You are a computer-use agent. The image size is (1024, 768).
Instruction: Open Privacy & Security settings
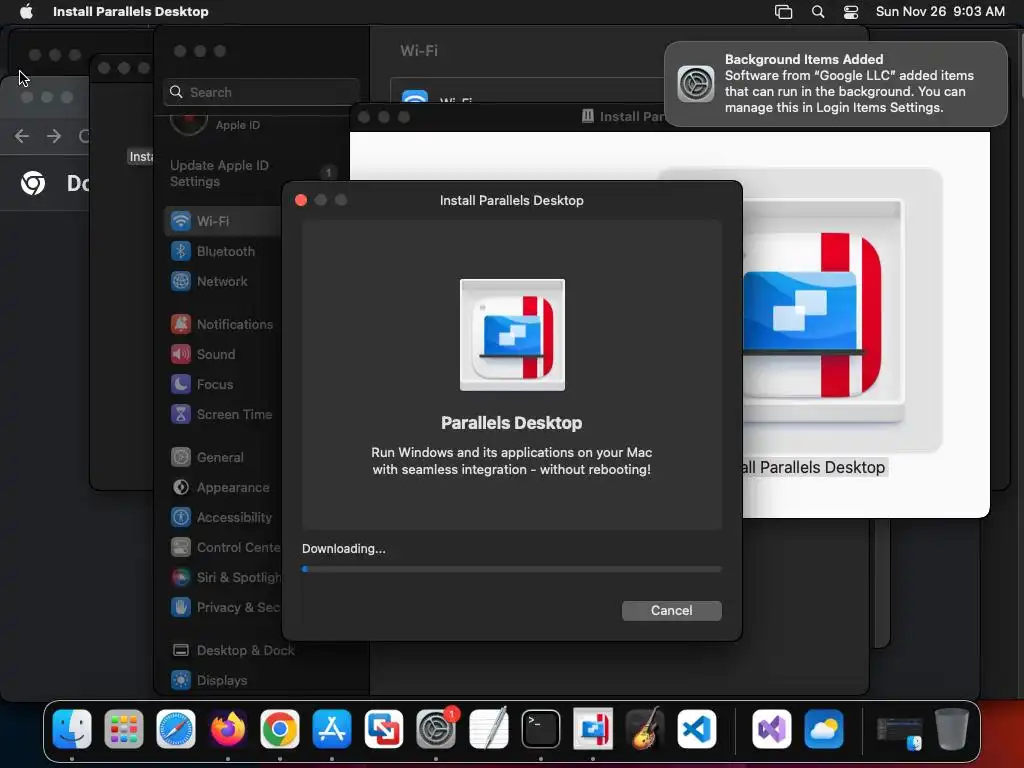[x=223, y=608]
